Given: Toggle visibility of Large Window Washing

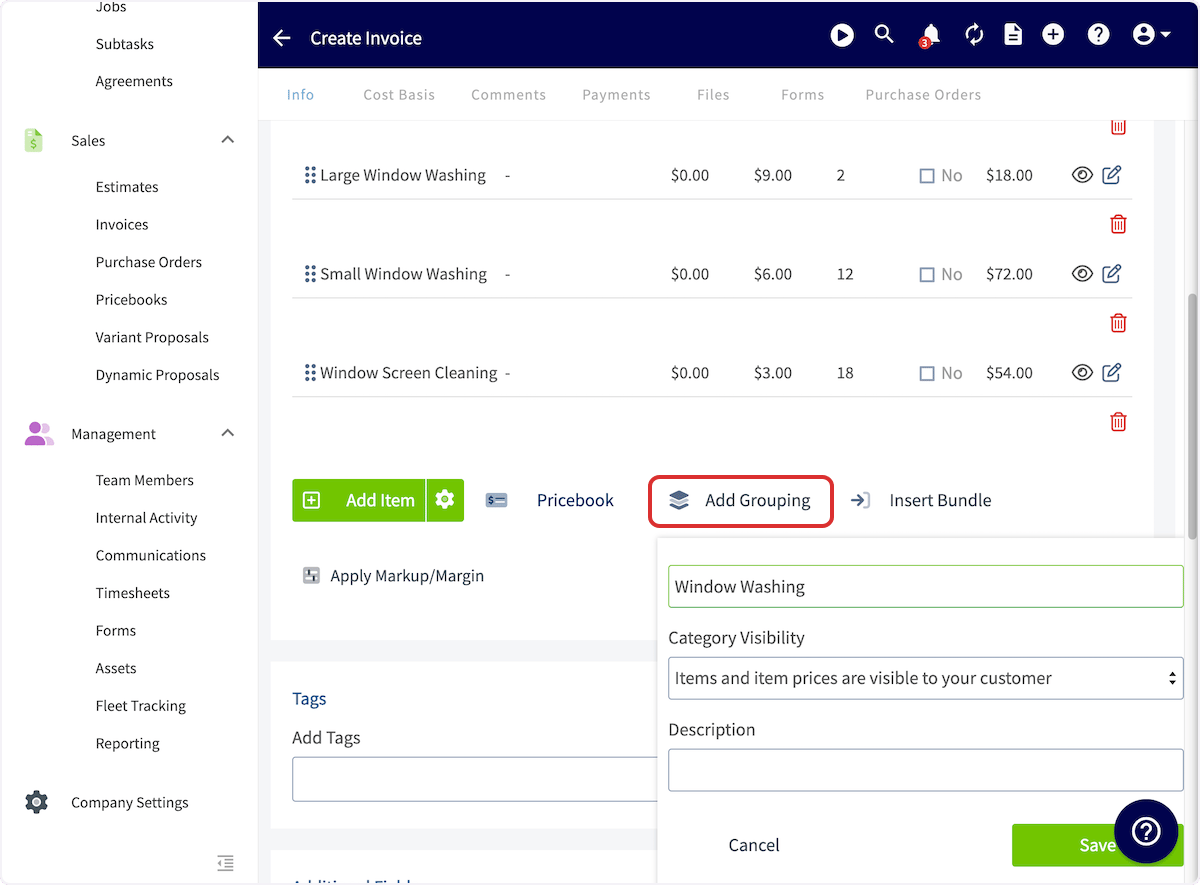Looking at the screenshot, I should 1082,175.
